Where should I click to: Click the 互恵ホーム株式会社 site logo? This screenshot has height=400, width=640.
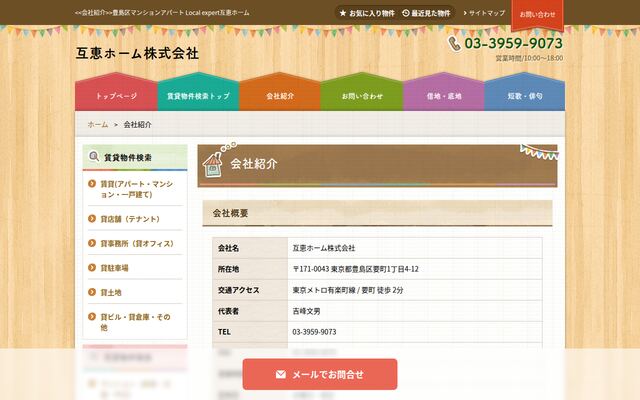click(x=137, y=53)
